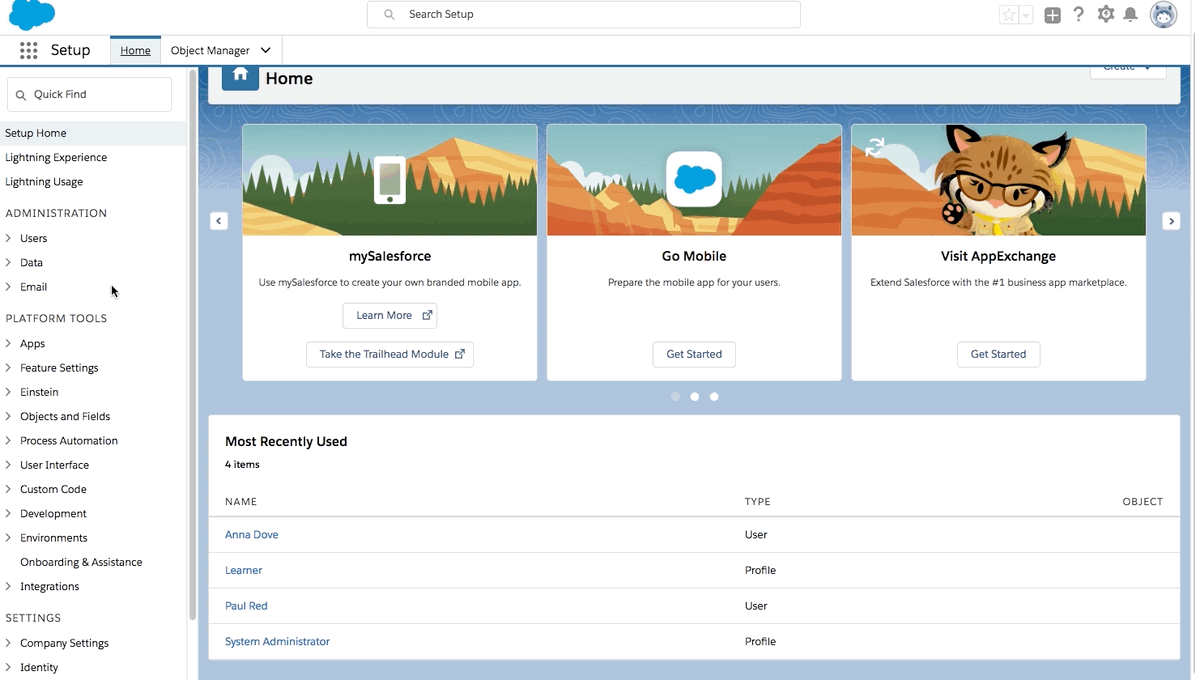The width and height of the screenshot is (1195, 680).
Task: Open Global Actions plus icon
Action: [1052, 14]
